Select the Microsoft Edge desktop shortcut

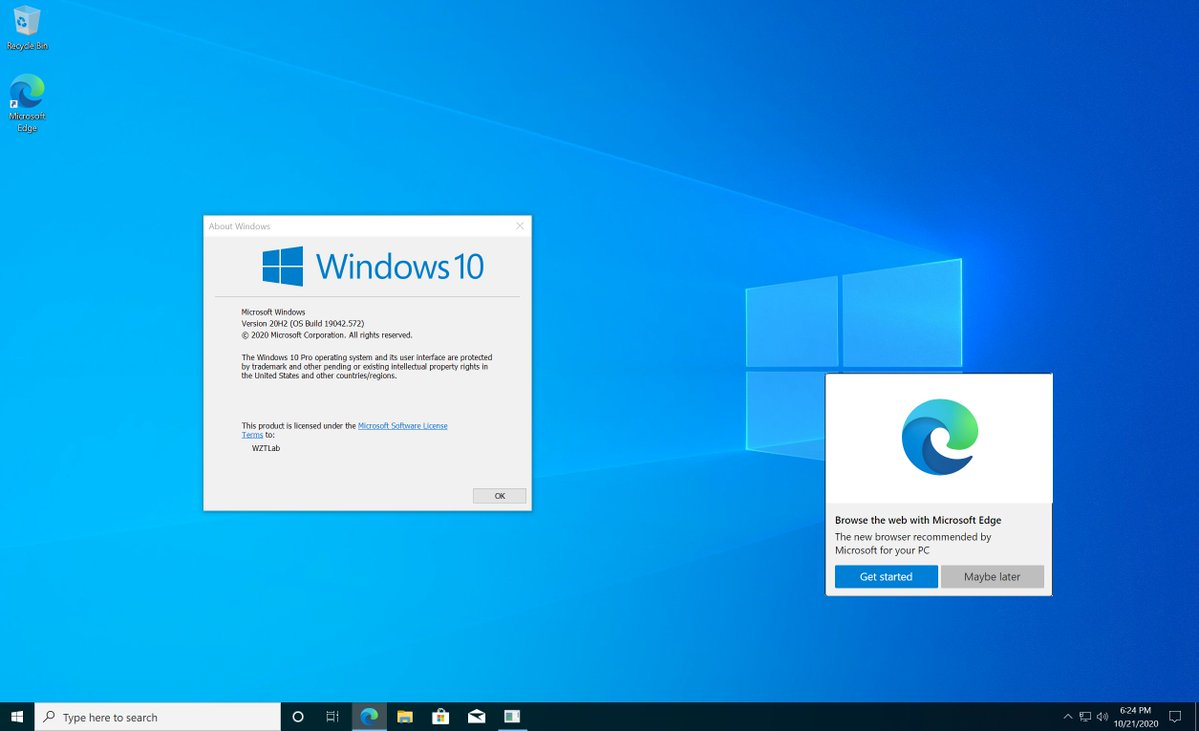[x=27, y=102]
